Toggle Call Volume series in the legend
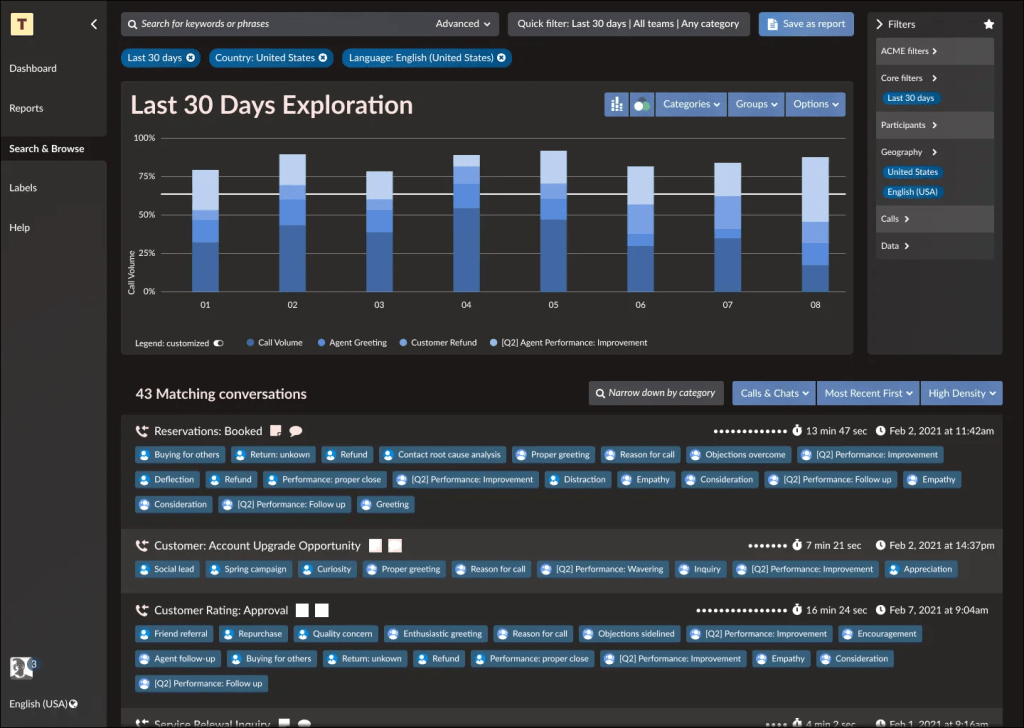 (273, 343)
